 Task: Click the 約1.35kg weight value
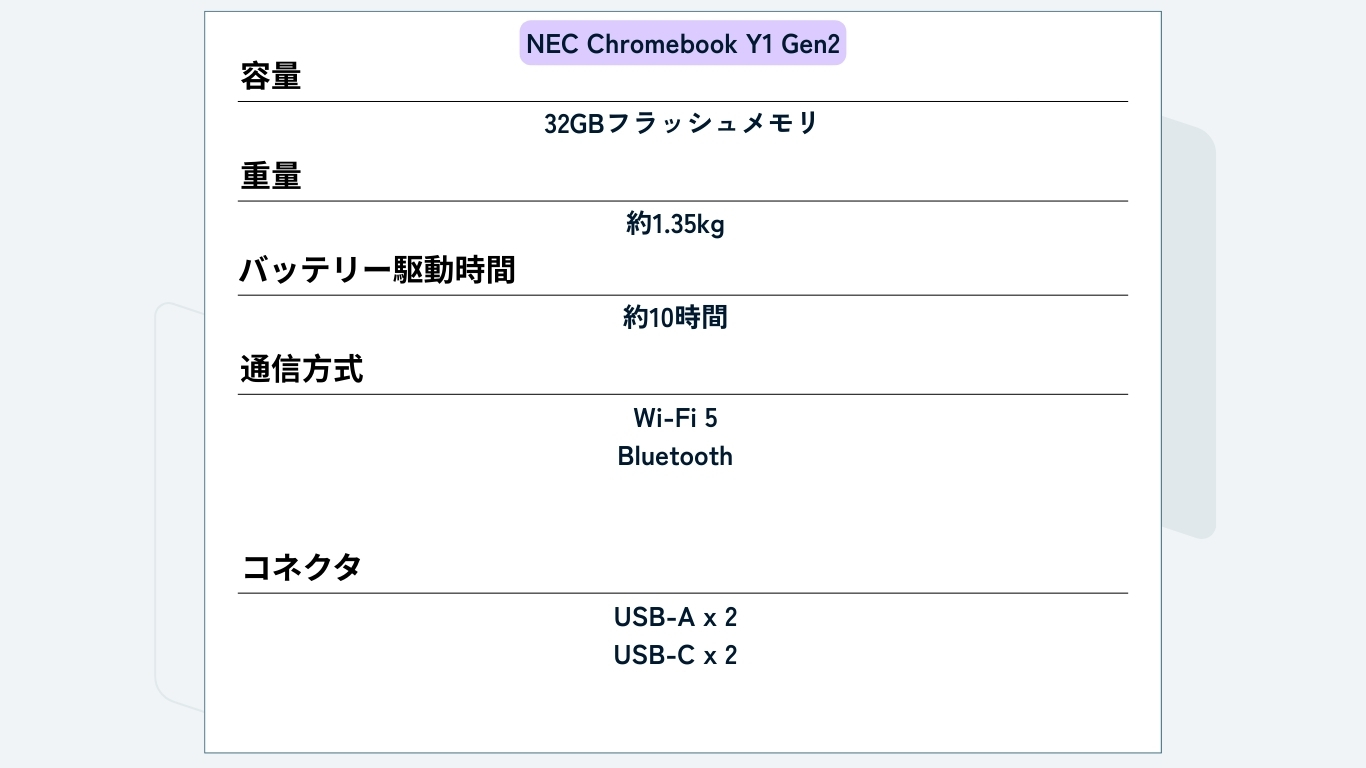tap(676, 225)
